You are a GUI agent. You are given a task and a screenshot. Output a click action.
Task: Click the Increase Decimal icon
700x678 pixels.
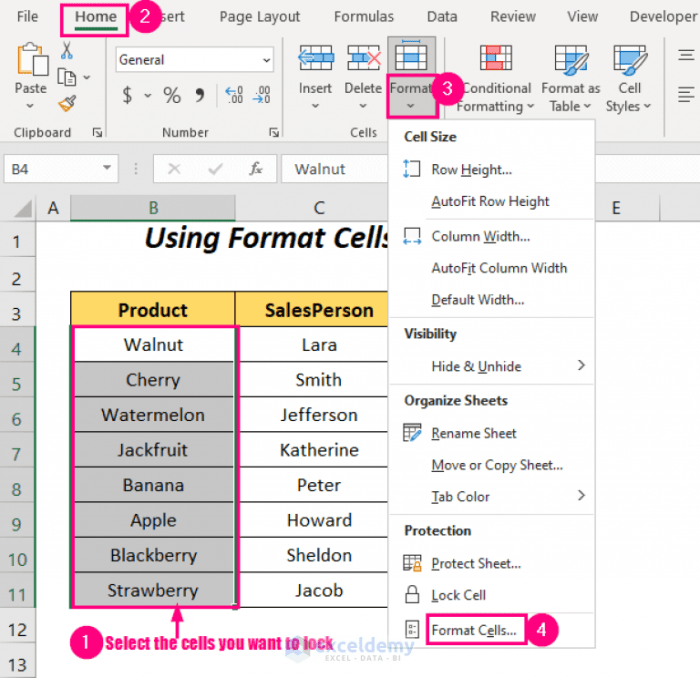click(x=234, y=95)
